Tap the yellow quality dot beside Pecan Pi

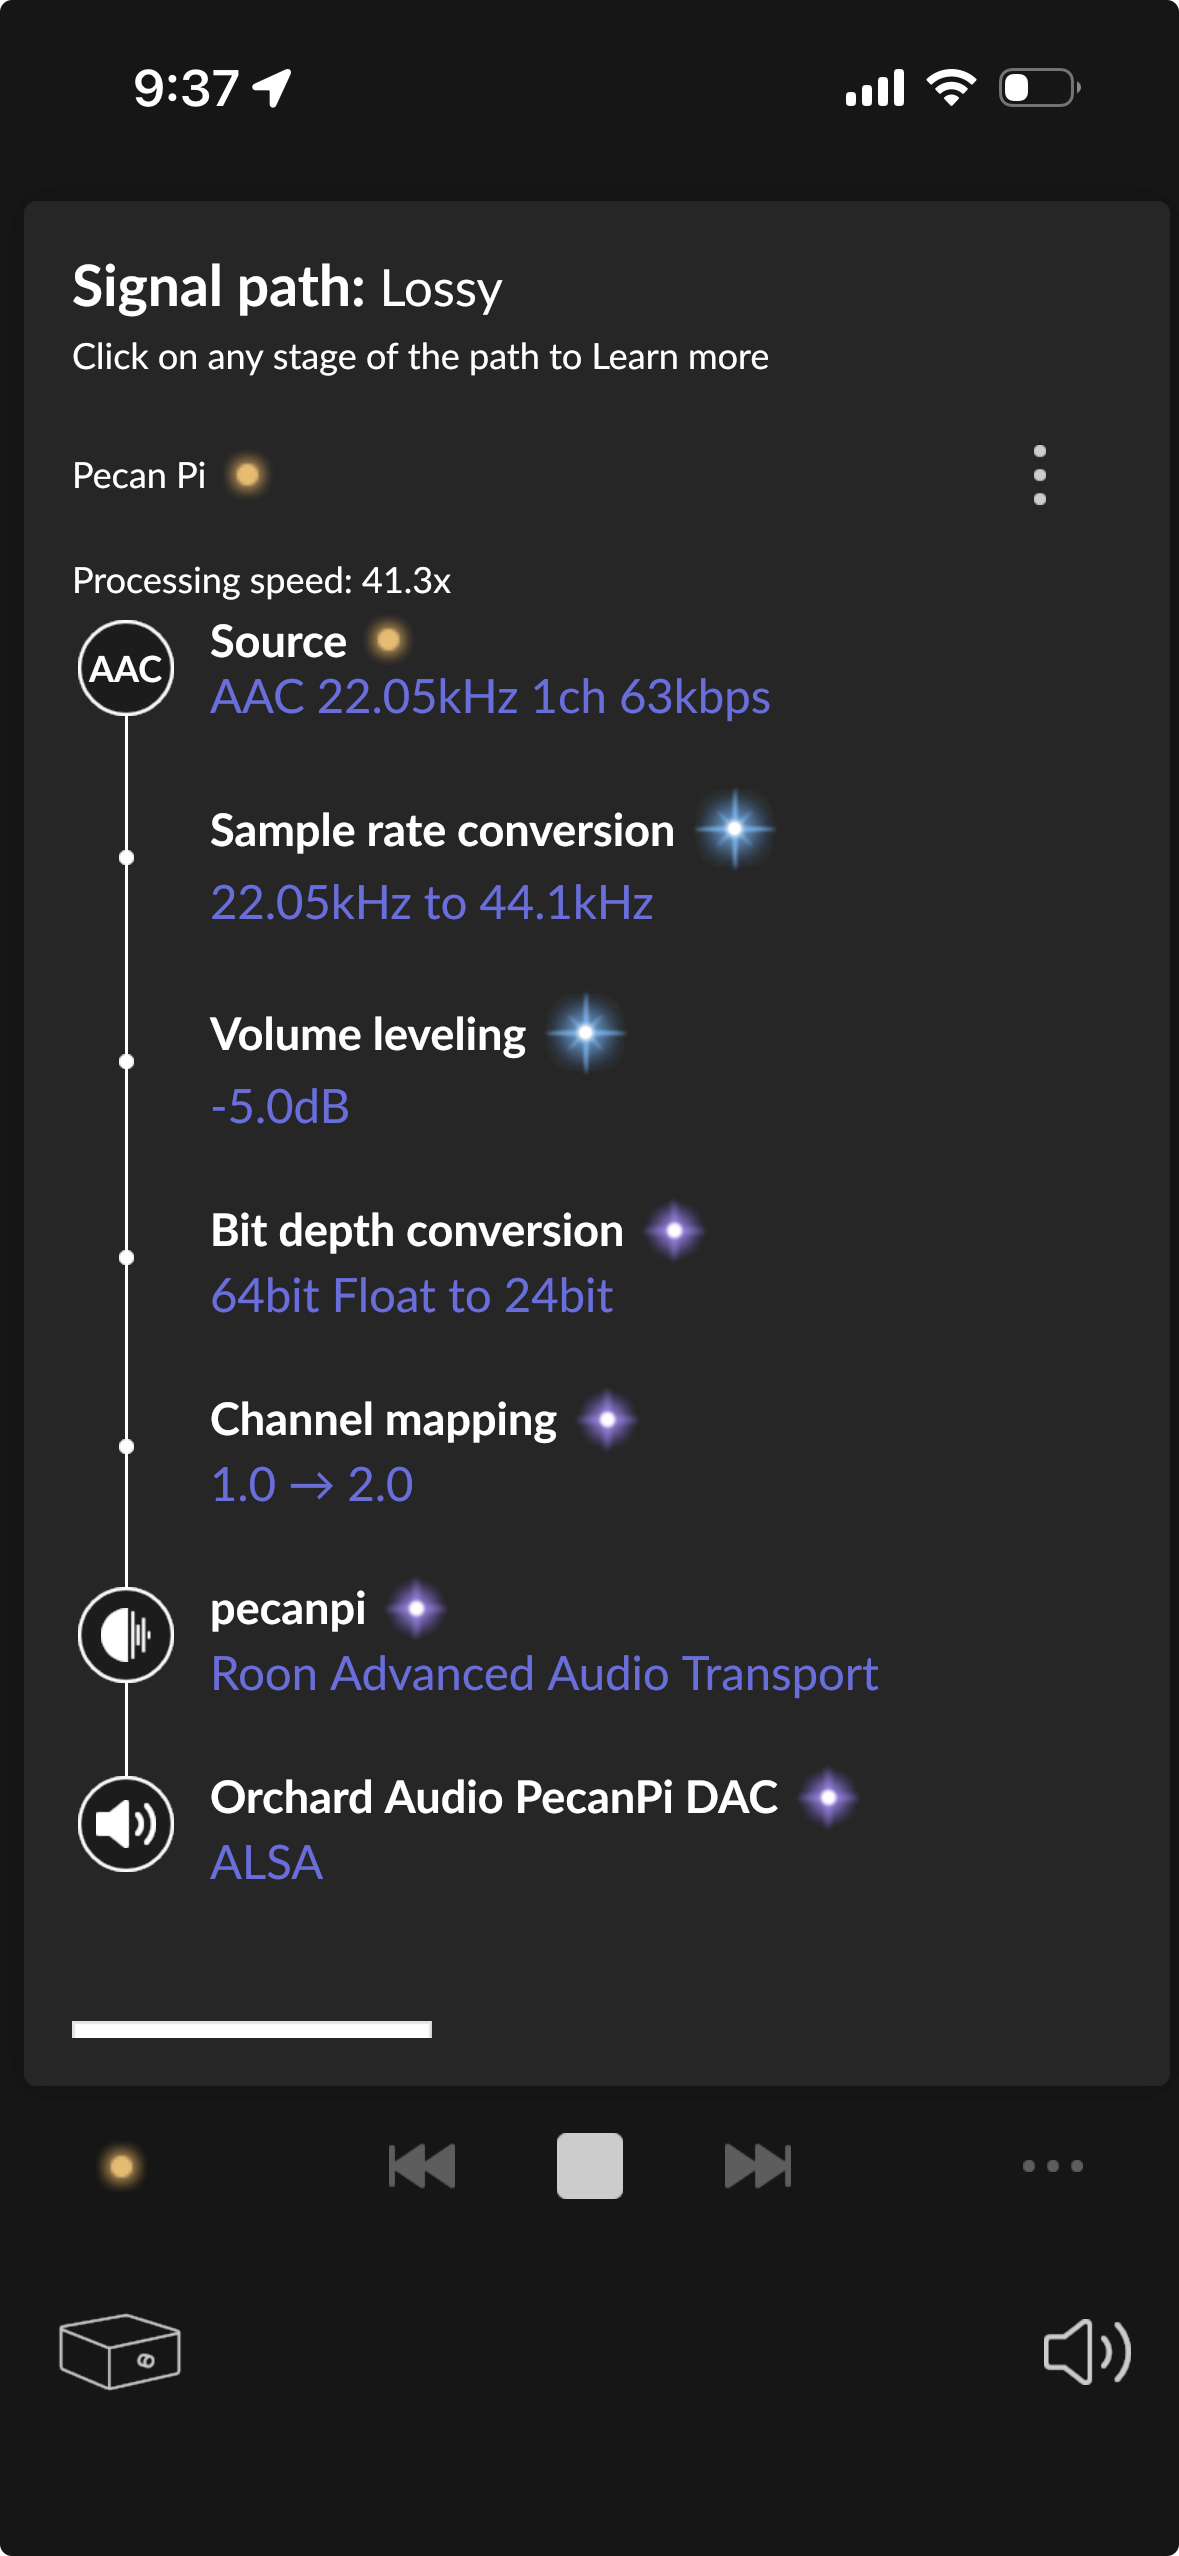pos(247,474)
